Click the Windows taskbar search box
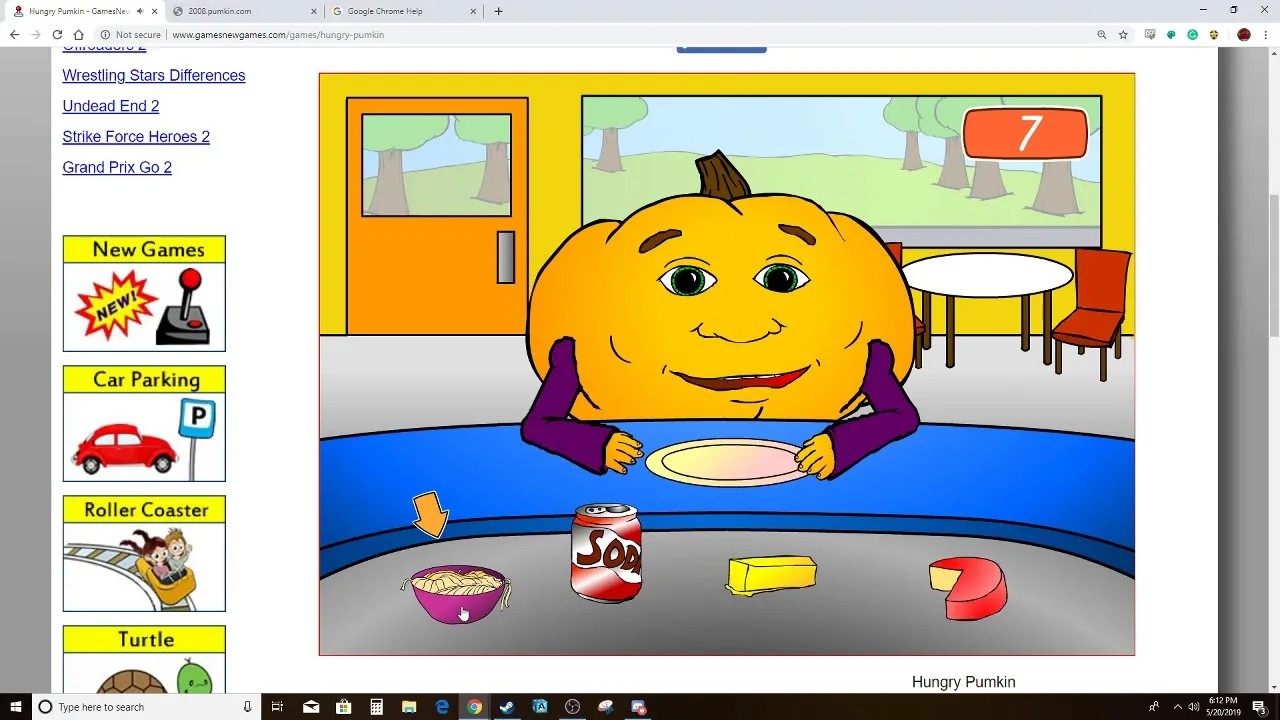Screen dimensions: 1280x720 pyautogui.click(x=147, y=707)
